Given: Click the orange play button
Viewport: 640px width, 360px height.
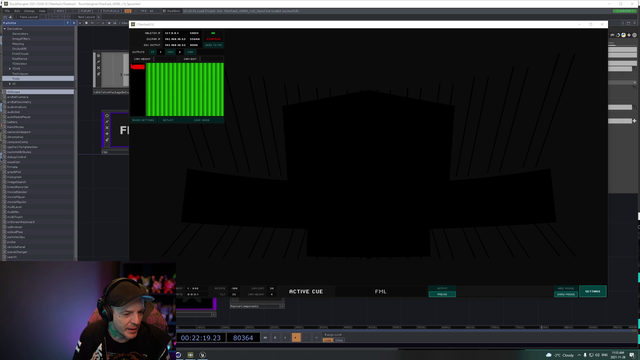Looking at the screenshot, I should point(296,338).
